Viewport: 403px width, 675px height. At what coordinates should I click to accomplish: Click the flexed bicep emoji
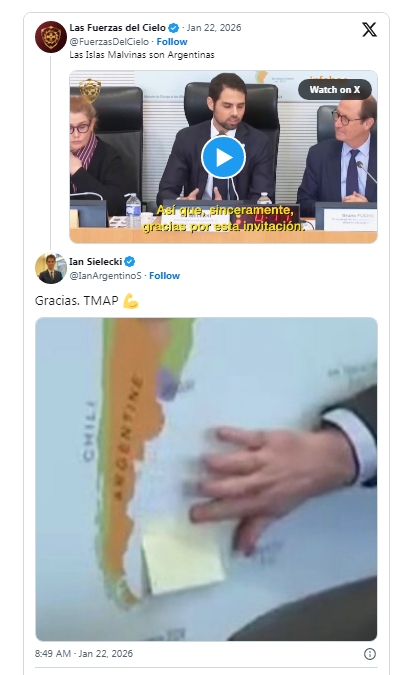point(131,301)
